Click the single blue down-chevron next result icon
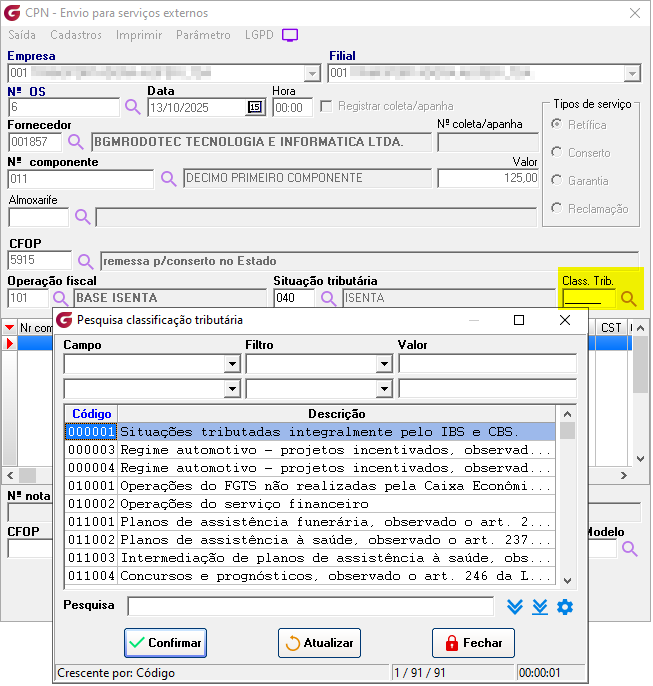The image size is (653, 686). click(515, 607)
